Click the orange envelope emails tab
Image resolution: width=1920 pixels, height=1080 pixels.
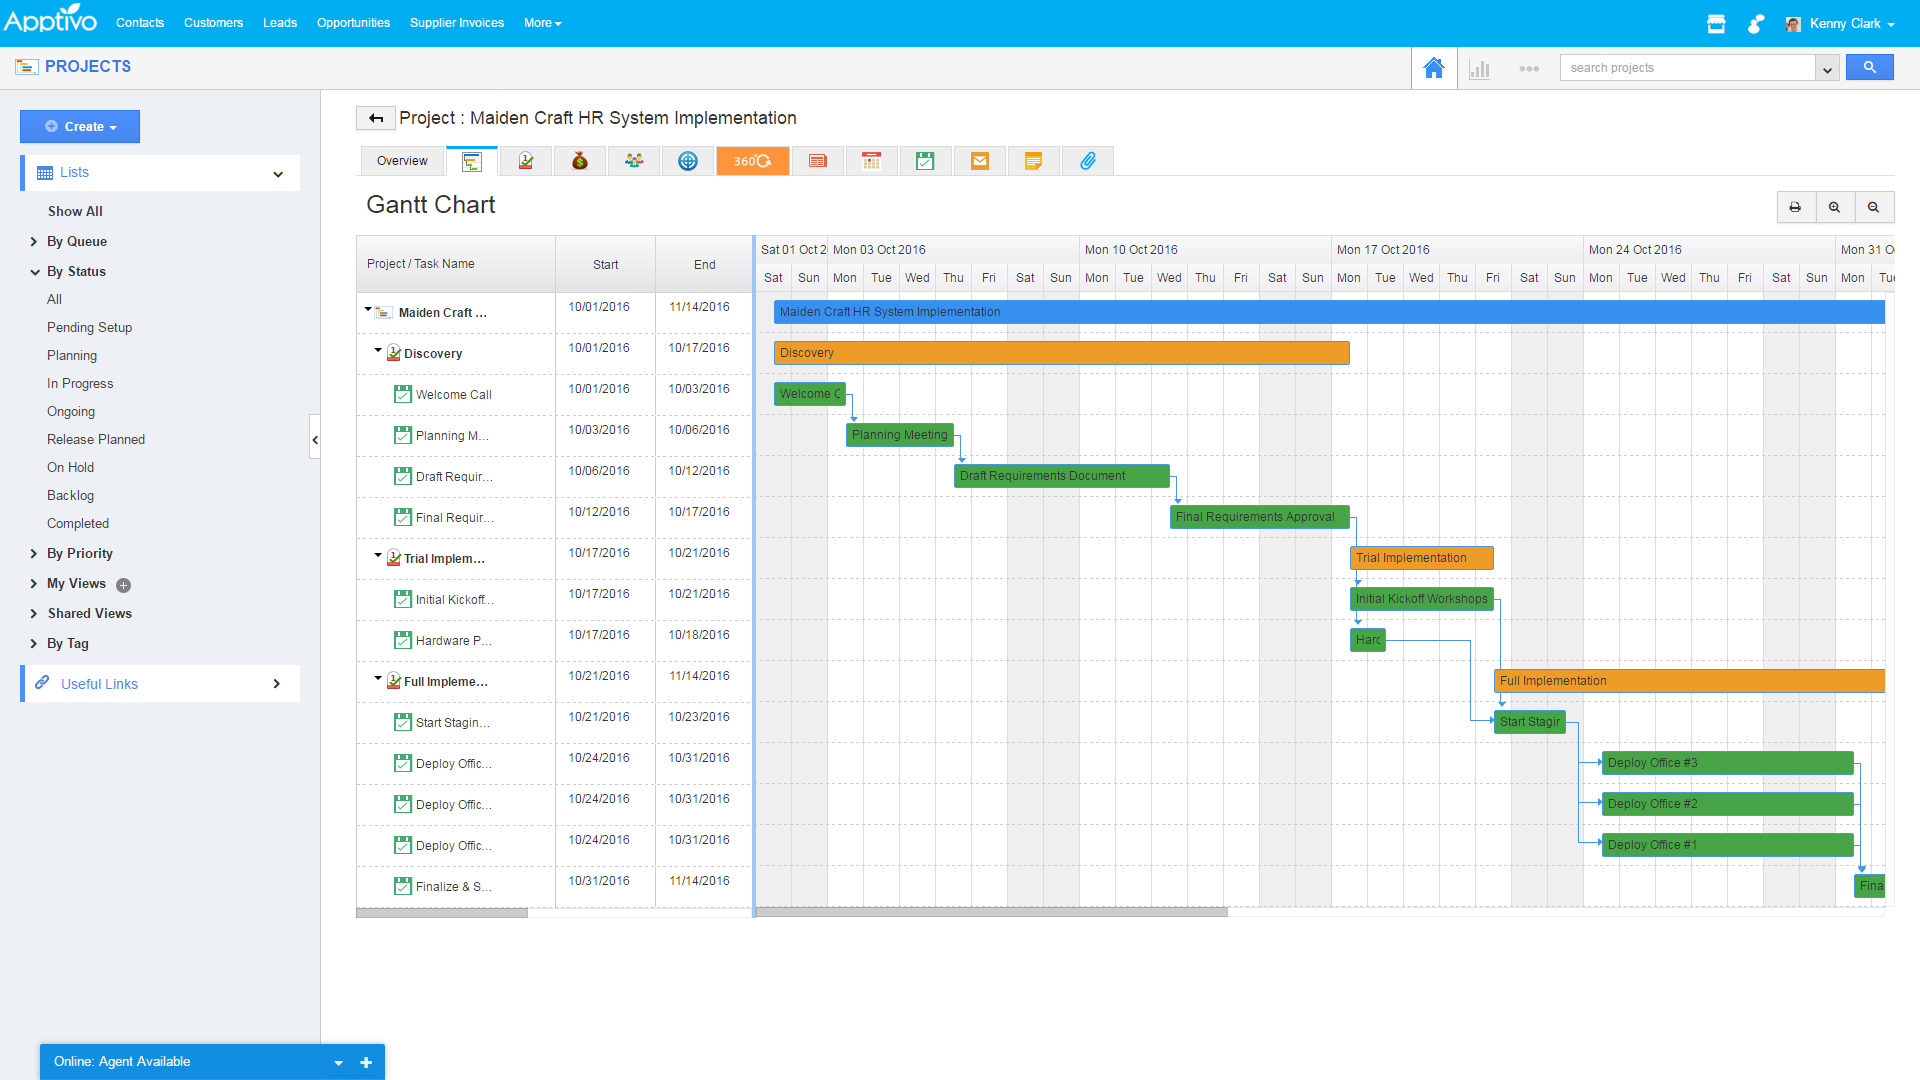979,161
